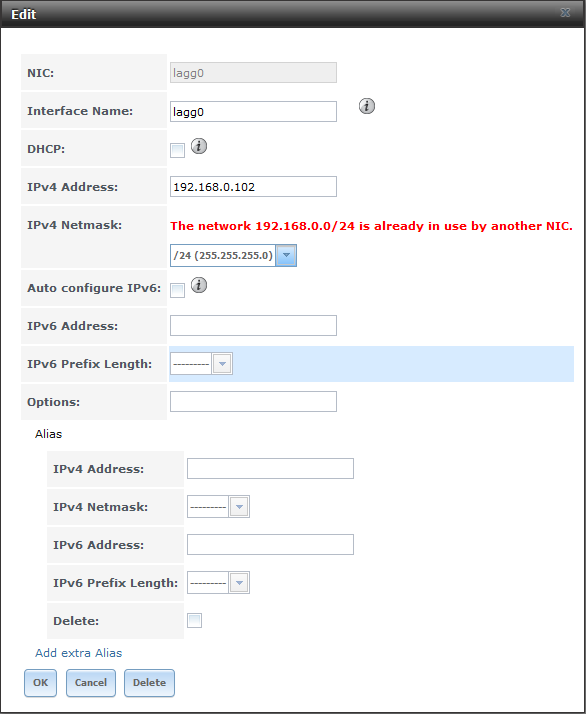Close the Edit dialog

(565, 13)
